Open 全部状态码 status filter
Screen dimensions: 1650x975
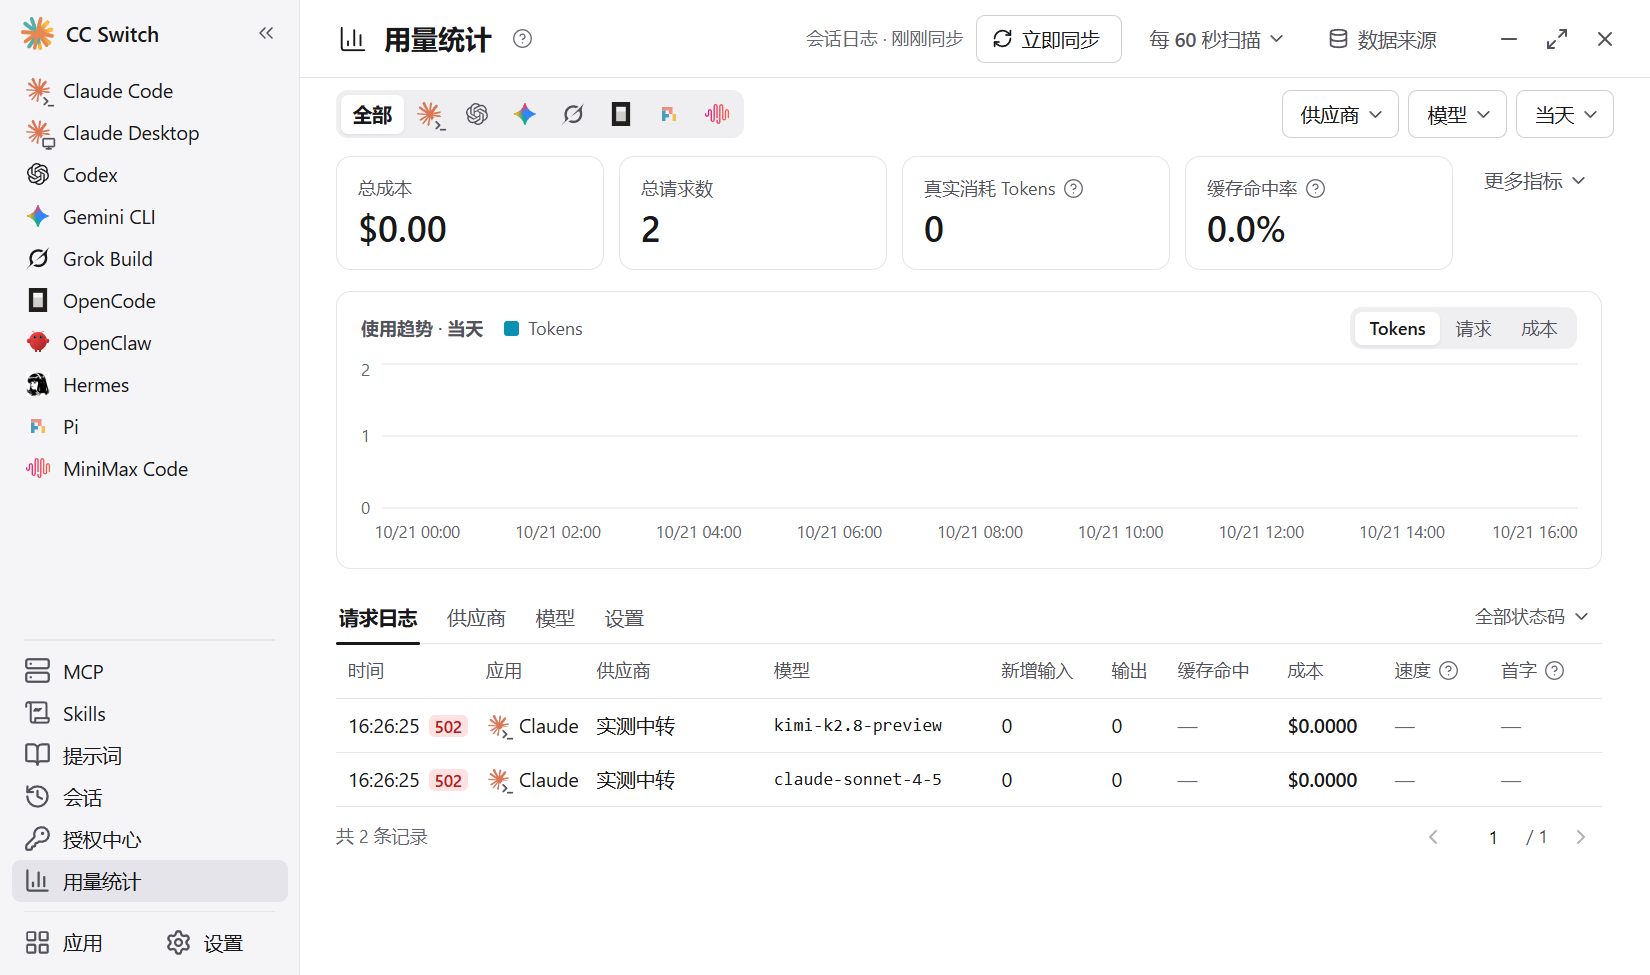pyautogui.click(x=1531, y=617)
